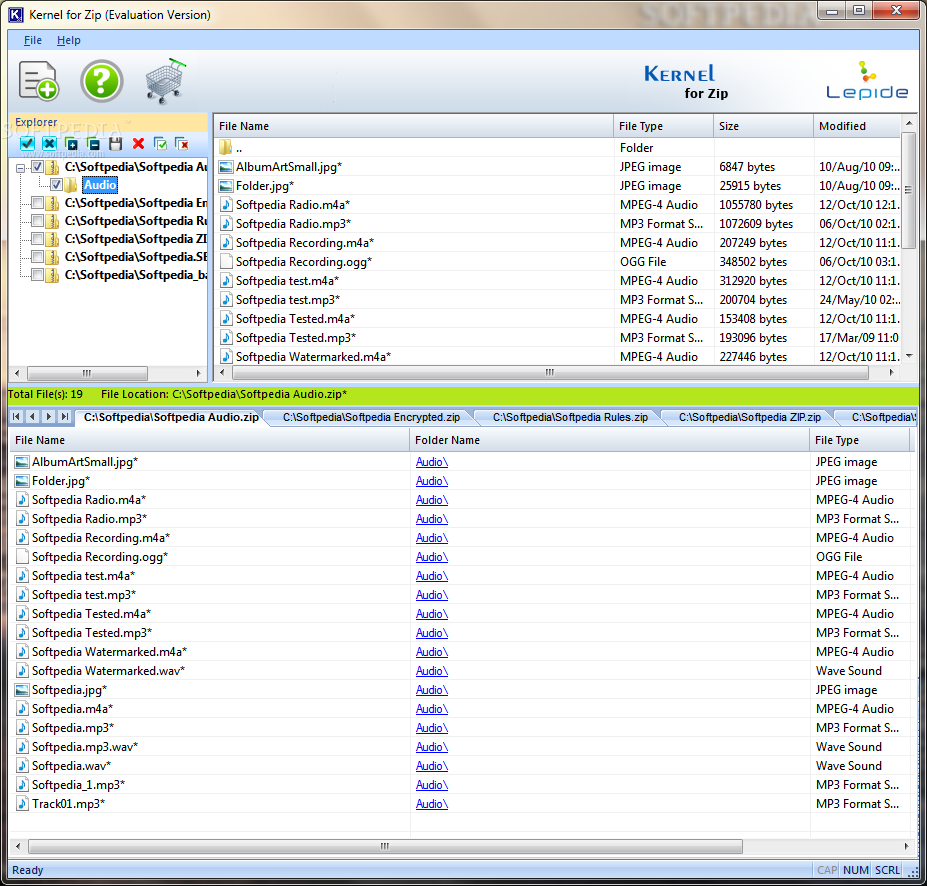The image size is (927, 886).
Task: Click the check-all icon in Explorer toolbar
Action: point(27,144)
